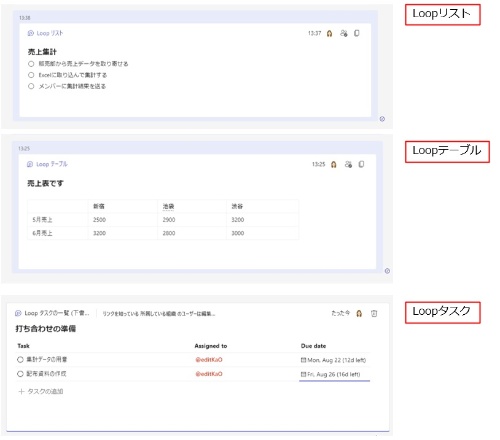Copy the Loop テーブル component with copy icon

pyautogui.click(x=361, y=164)
